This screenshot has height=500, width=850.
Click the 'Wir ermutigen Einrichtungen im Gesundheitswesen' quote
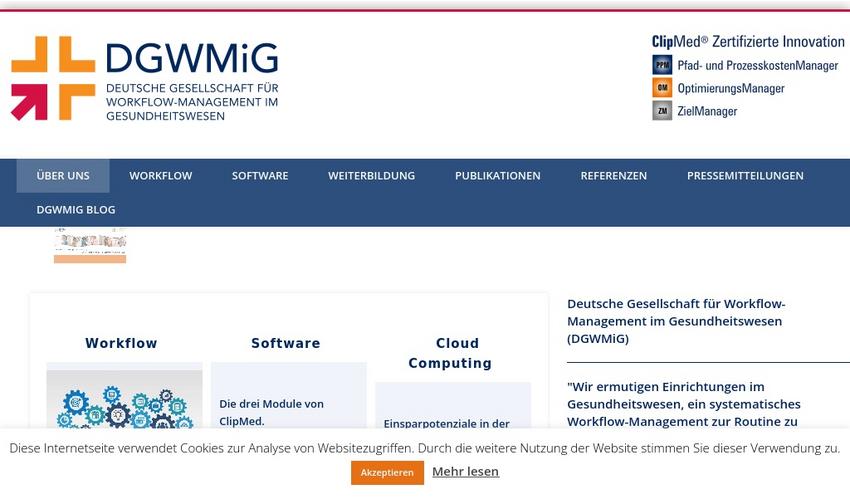[x=684, y=404]
